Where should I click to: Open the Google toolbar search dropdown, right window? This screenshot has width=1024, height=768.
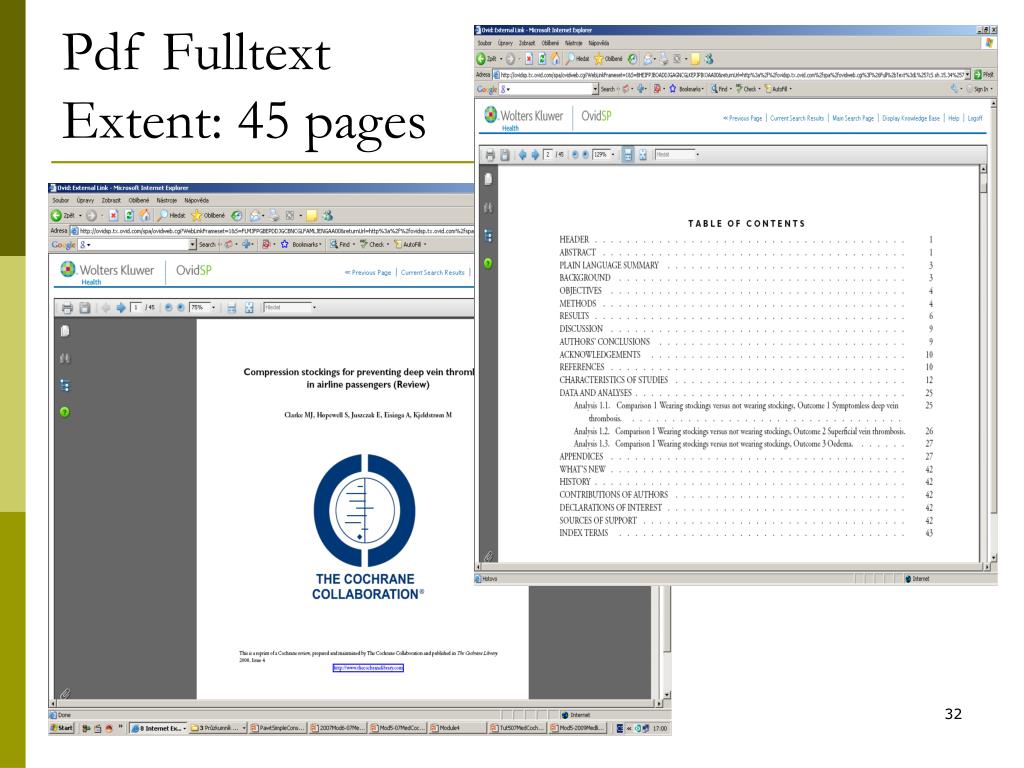pyautogui.click(x=595, y=89)
